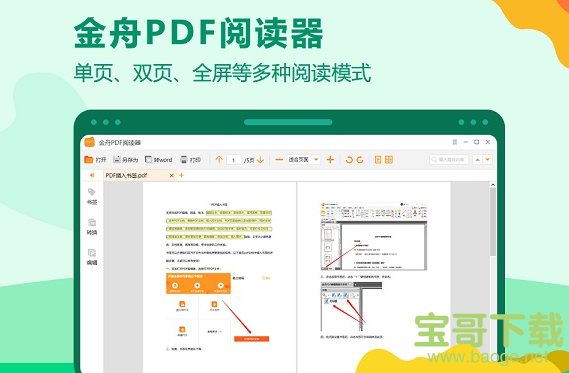569x373 pixels.
Task: Zoom out with the minus button
Action: click(x=279, y=160)
